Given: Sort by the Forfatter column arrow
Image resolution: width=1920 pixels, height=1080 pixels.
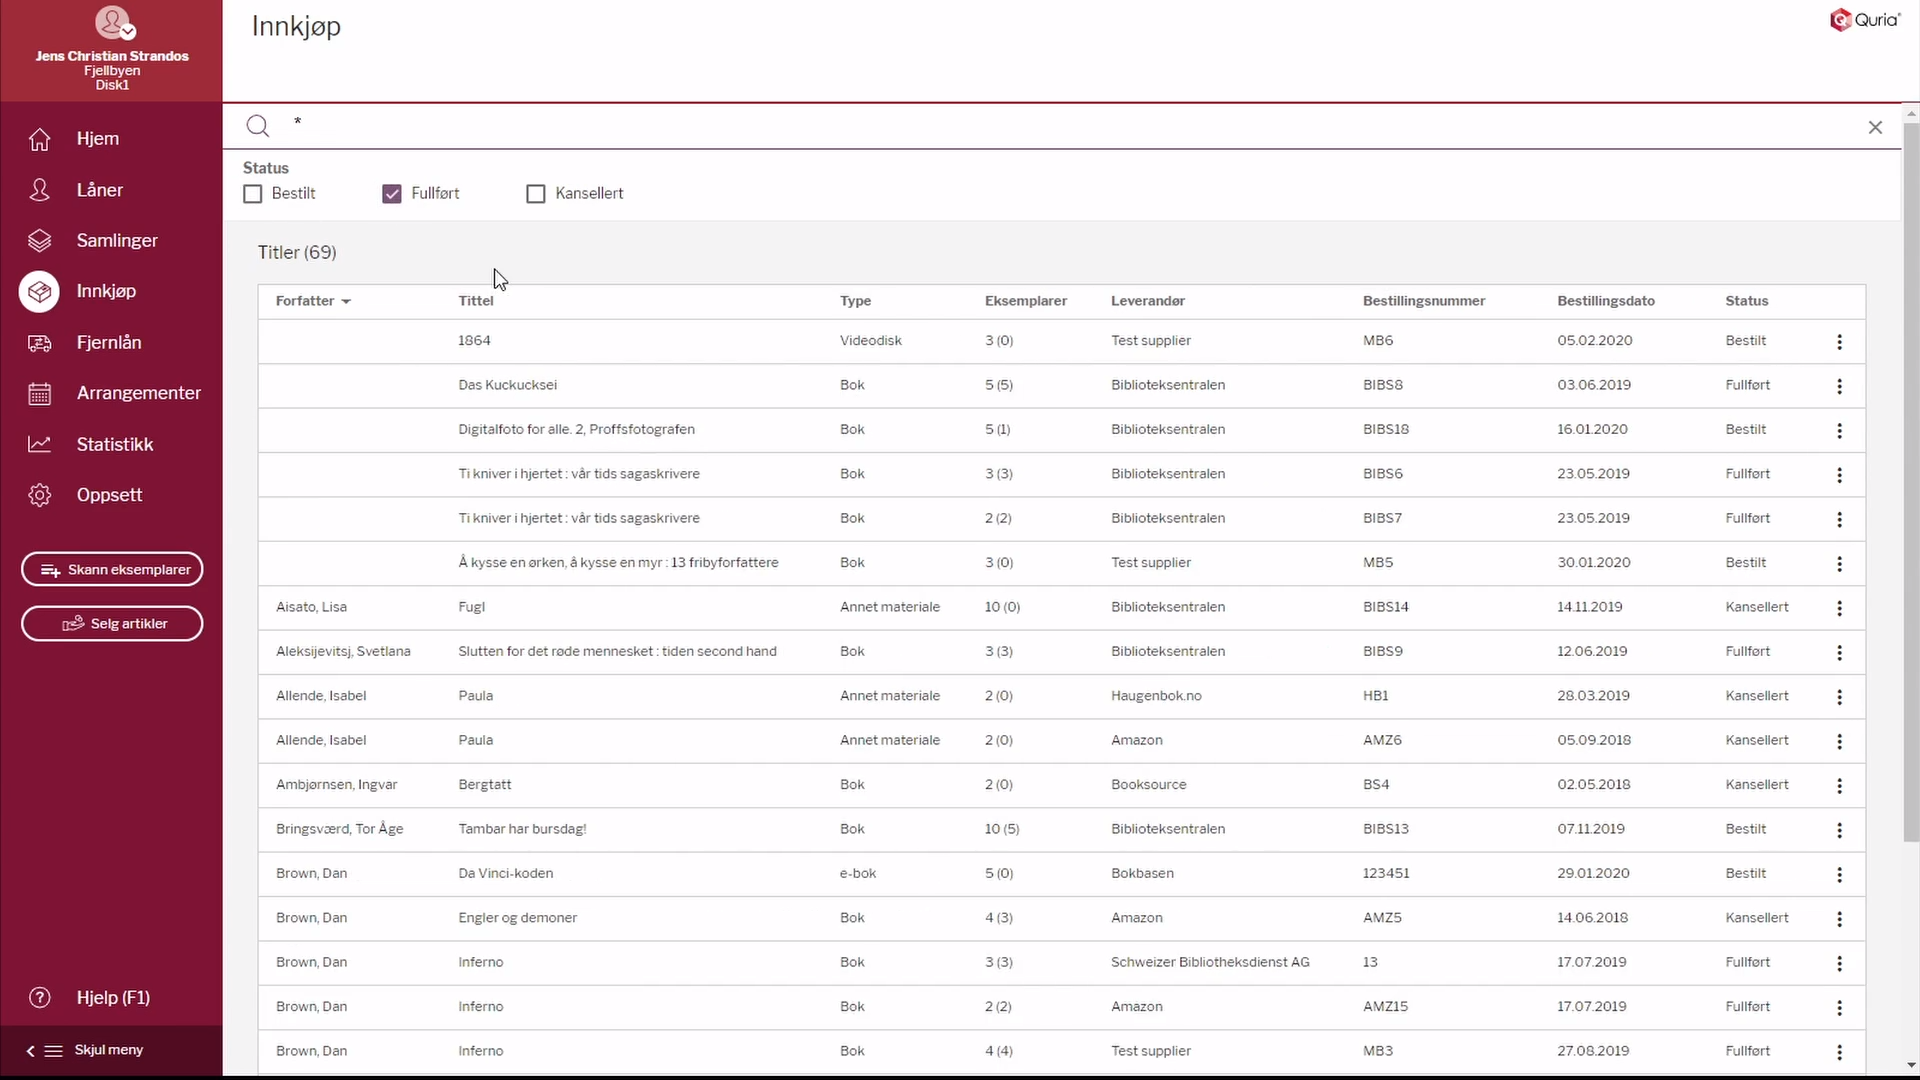Looking at the screenshot, I should tap(346, 302).
